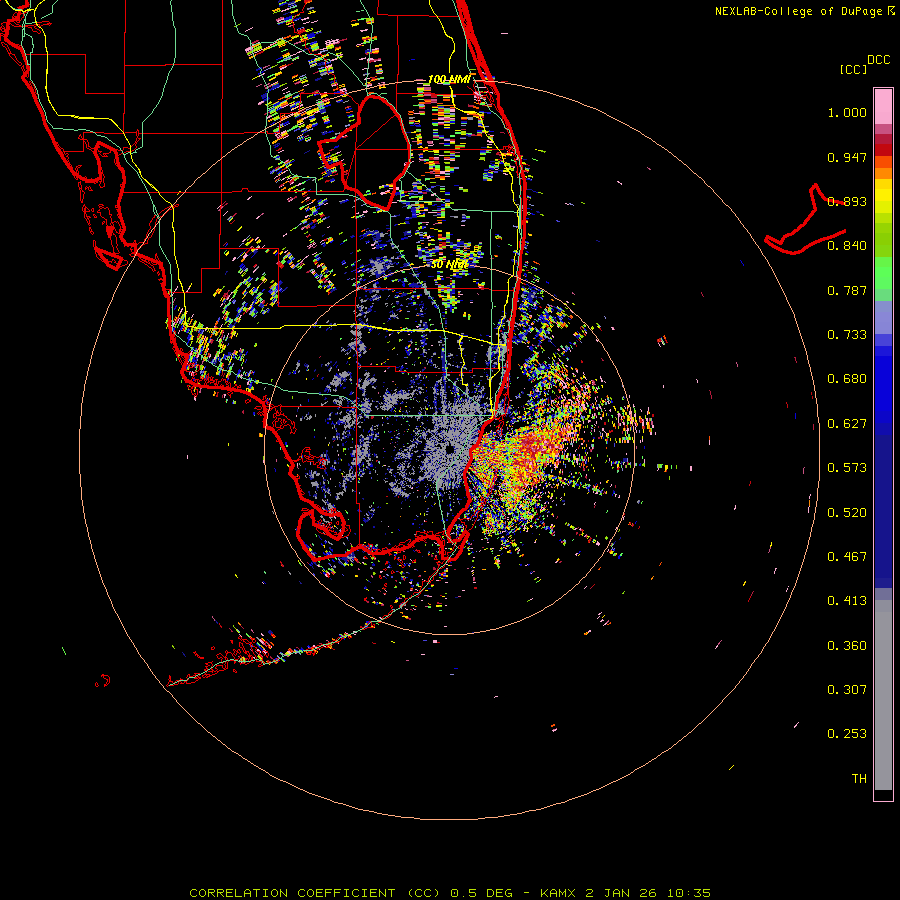Image resolution: width=900 pixels, height=900 pixels.
Task: Click the 0.467 scale value
Action: pos(847,557)
